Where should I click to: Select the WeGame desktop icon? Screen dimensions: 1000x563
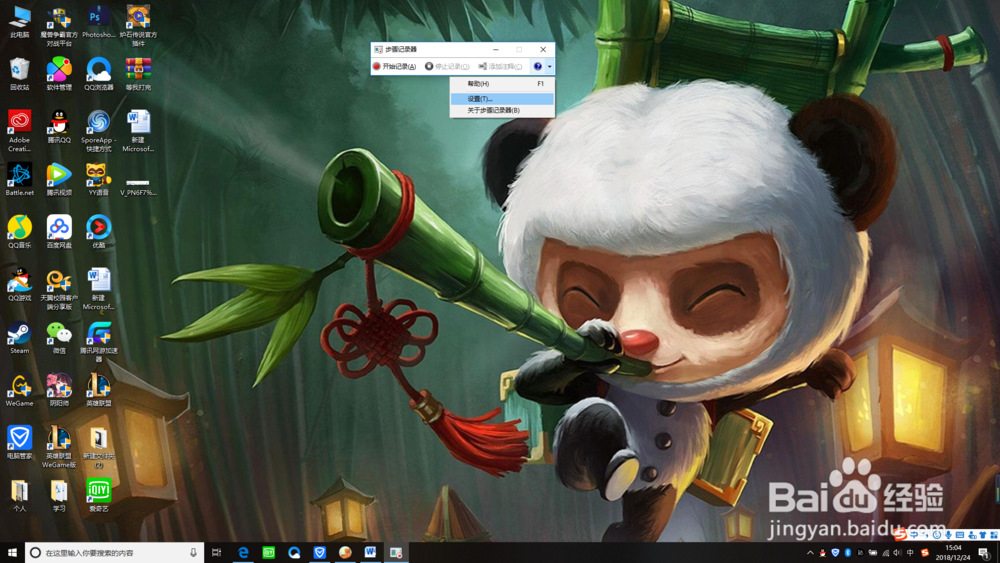(20, 390)
